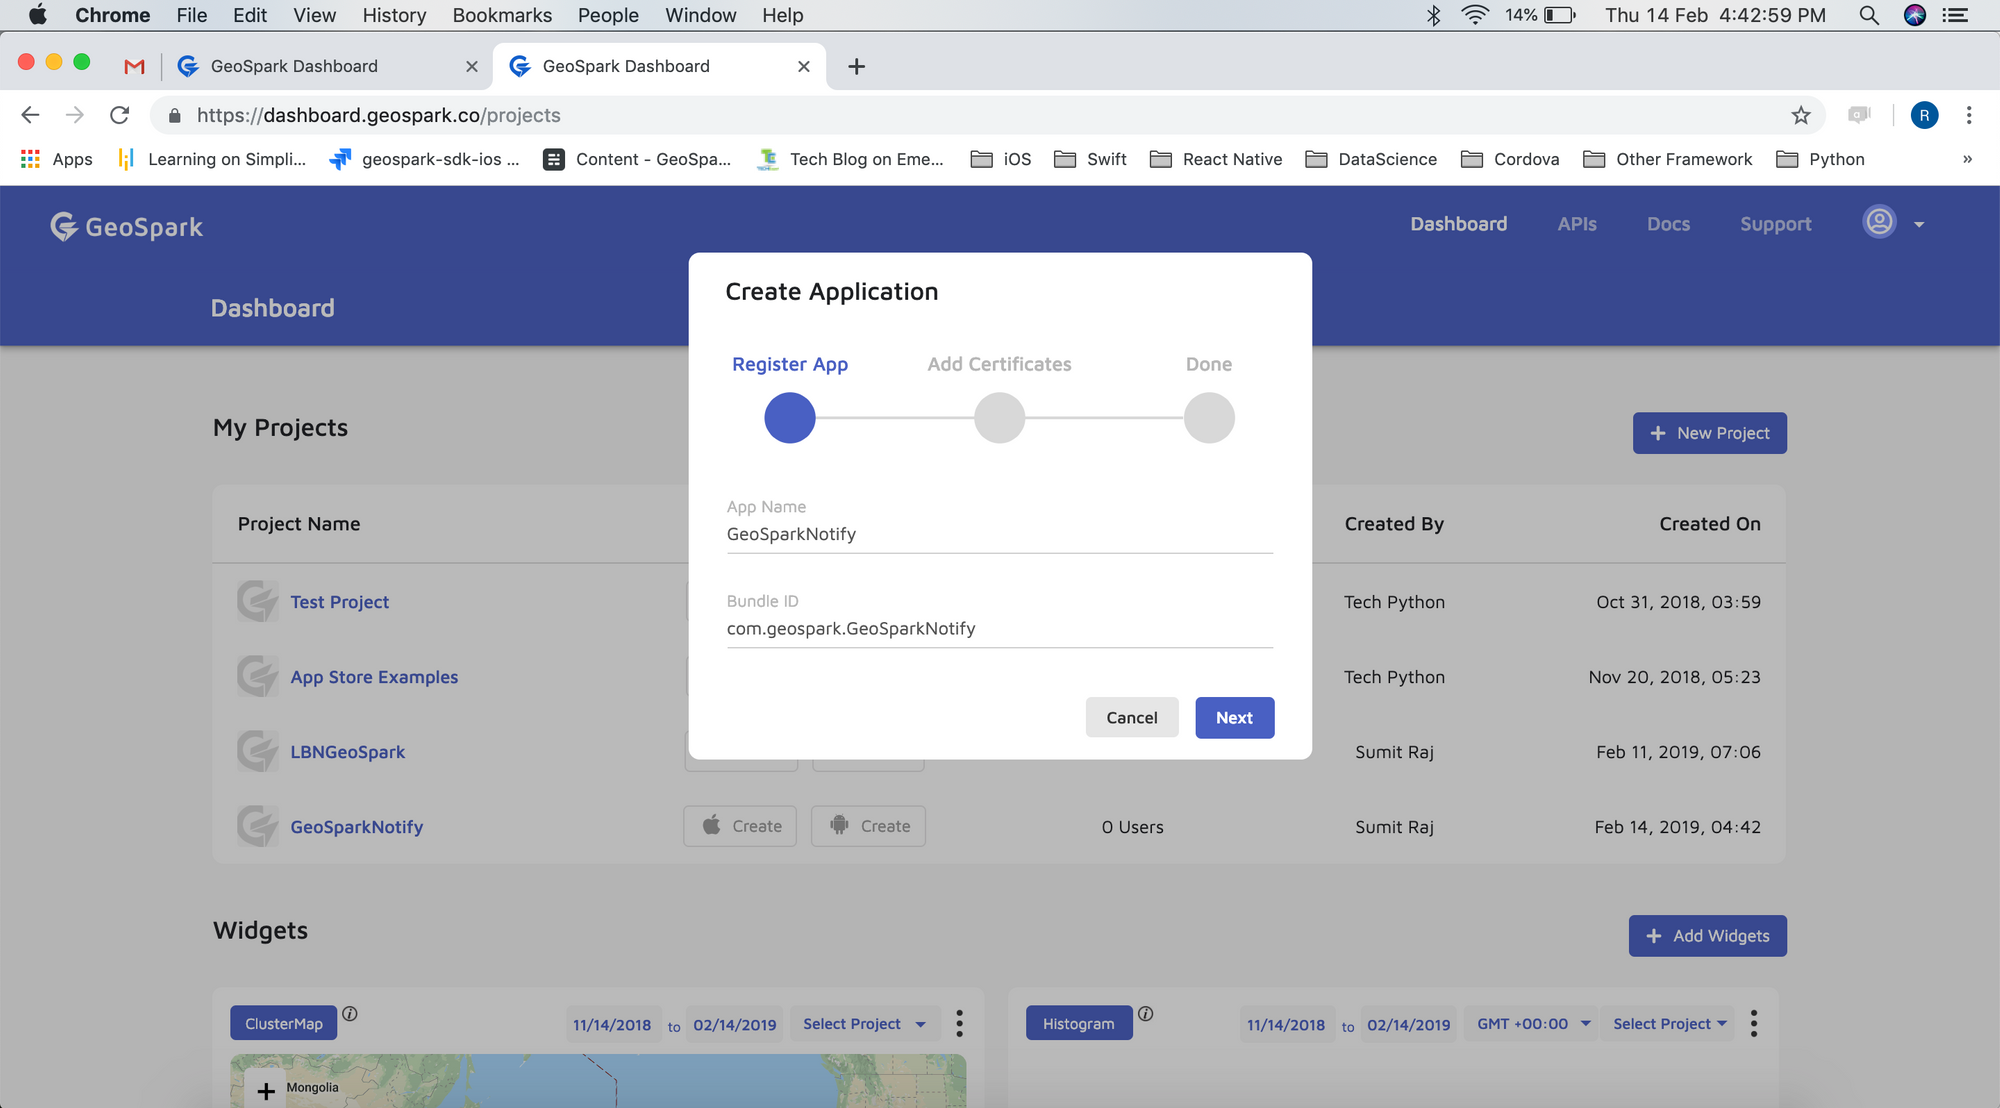Open Histogram widget options menu

click(x=1754, y=1023)
